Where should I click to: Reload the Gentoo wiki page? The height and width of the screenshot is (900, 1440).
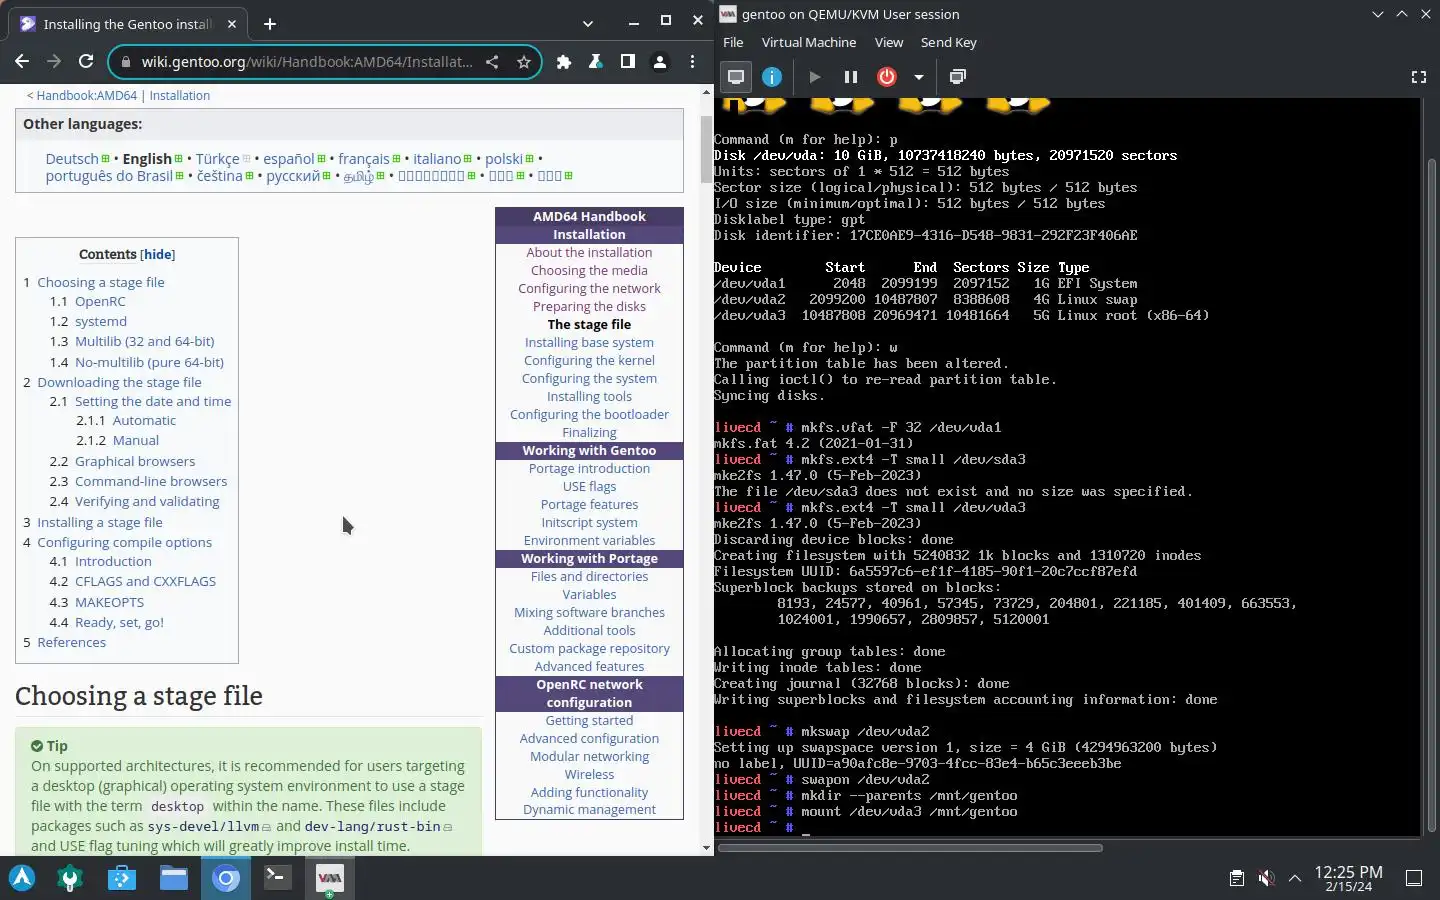(x=86, y=61)
